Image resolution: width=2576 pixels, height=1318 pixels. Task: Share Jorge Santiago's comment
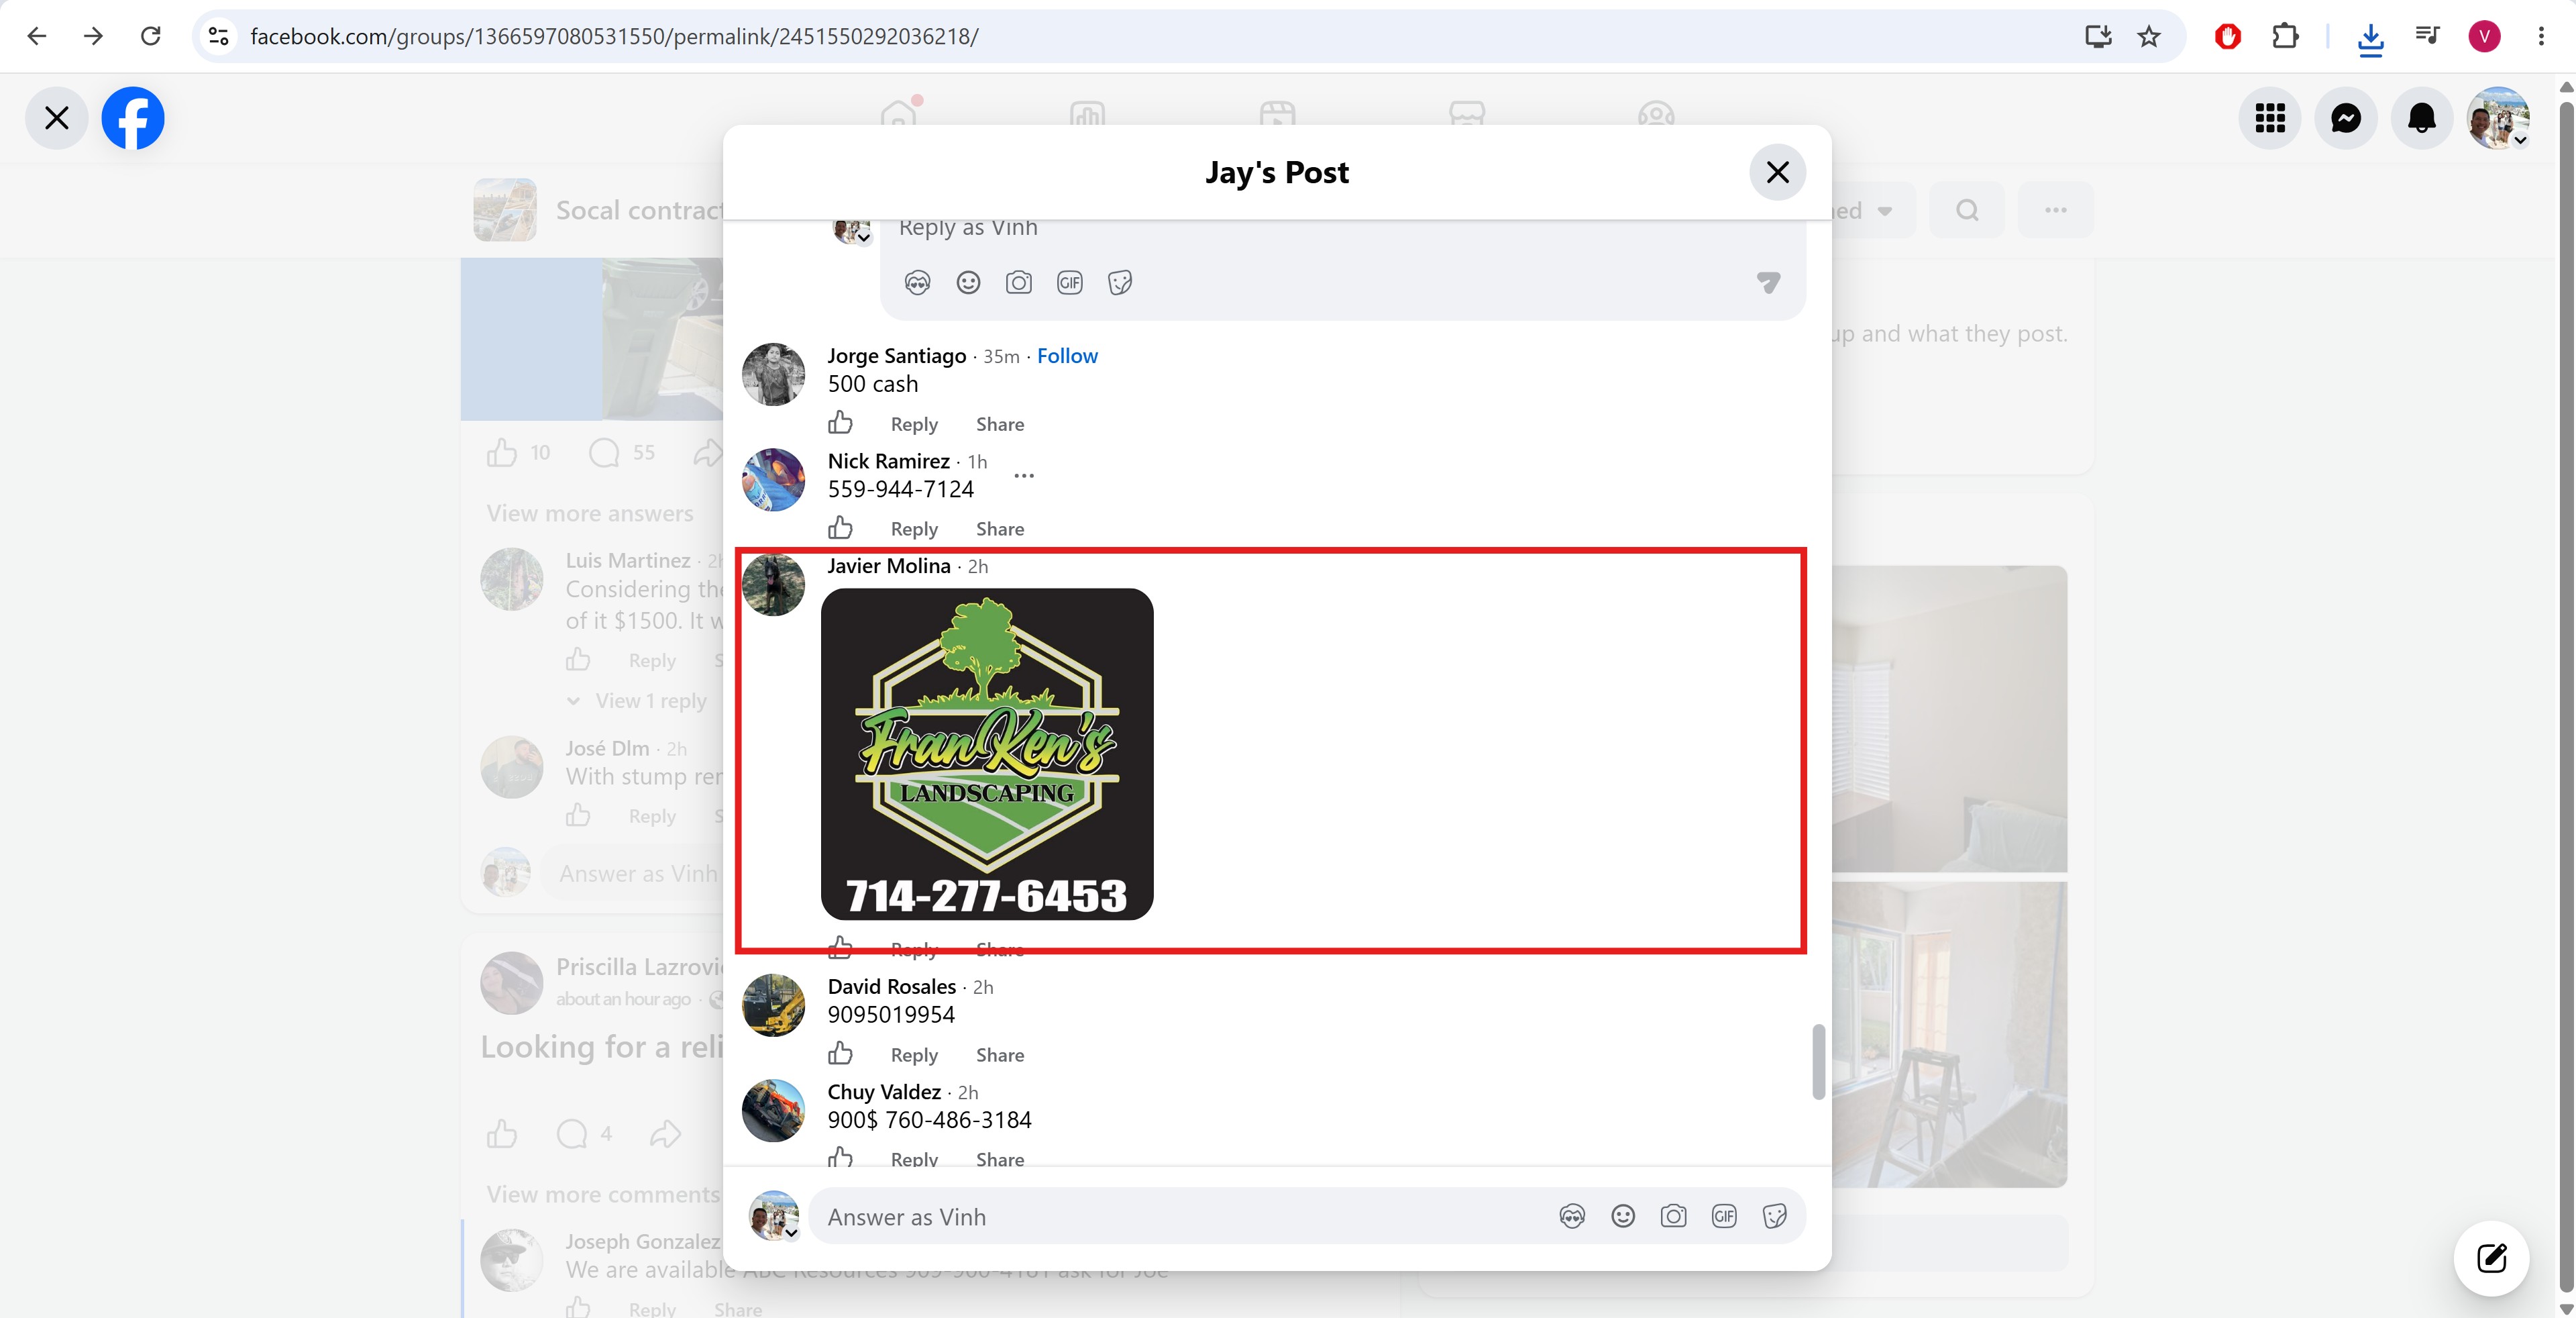pyautogui.click(x=1000, y=424)
